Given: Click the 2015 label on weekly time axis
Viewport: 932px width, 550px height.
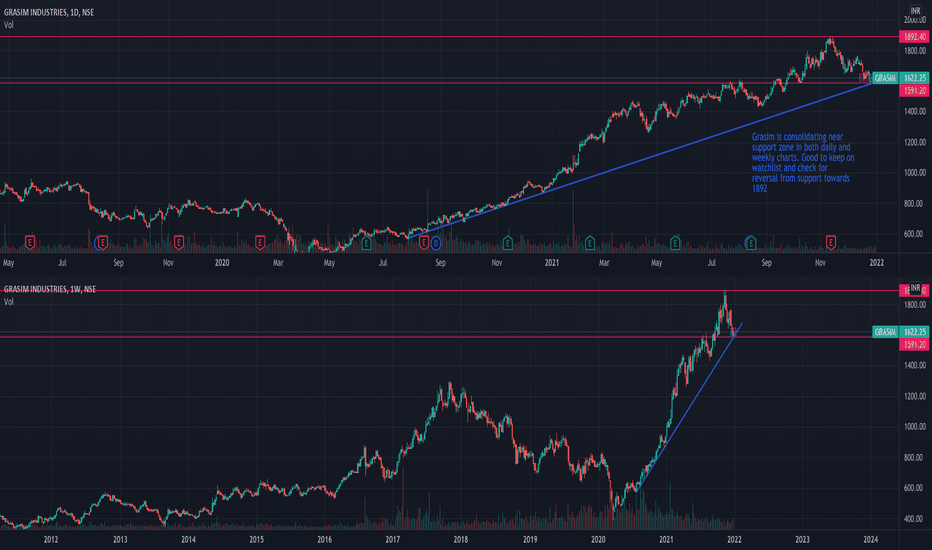Looking at the screenshot, I should tap(256, 540).
